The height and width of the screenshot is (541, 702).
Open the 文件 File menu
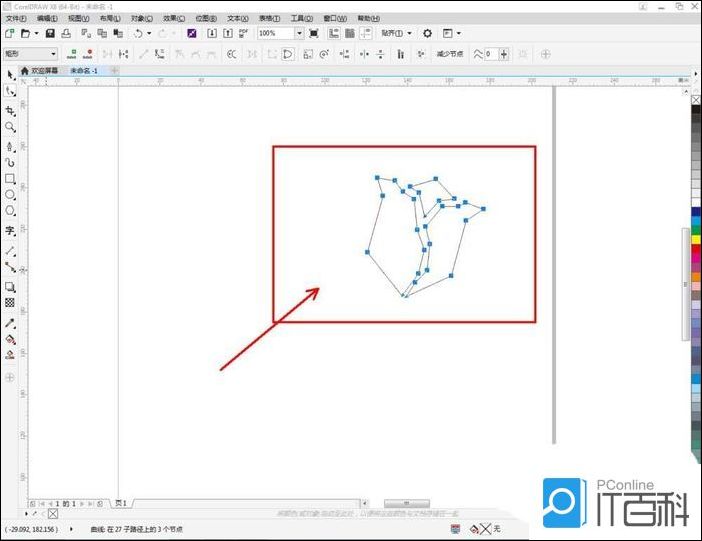tap(16, 18)
